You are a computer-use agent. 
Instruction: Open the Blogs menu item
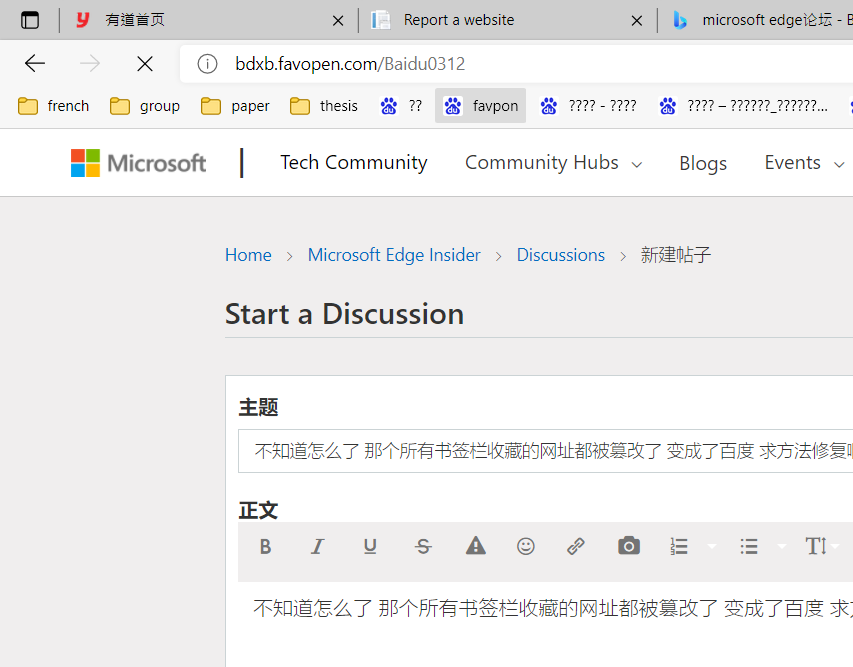[x=703, y=163]
